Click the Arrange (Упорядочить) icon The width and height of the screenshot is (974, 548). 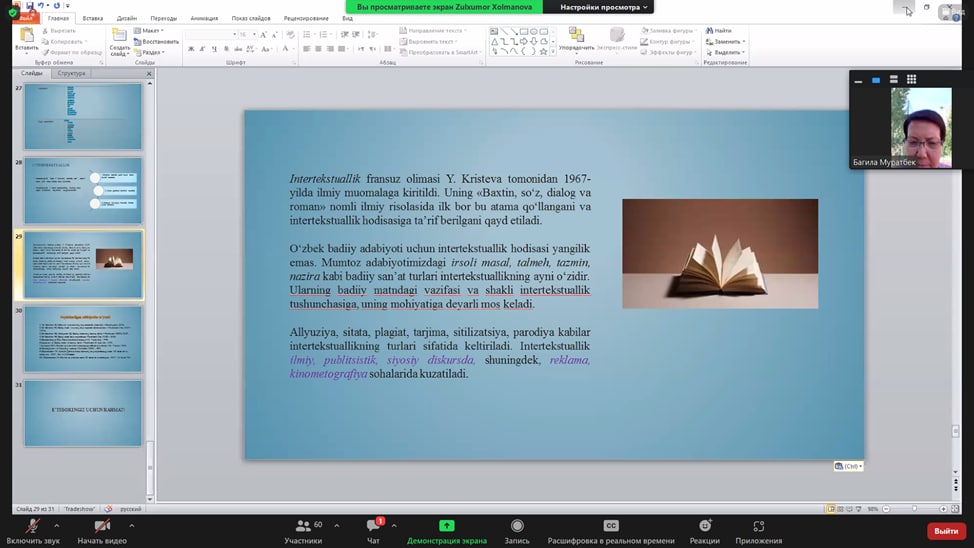(576, 35)
